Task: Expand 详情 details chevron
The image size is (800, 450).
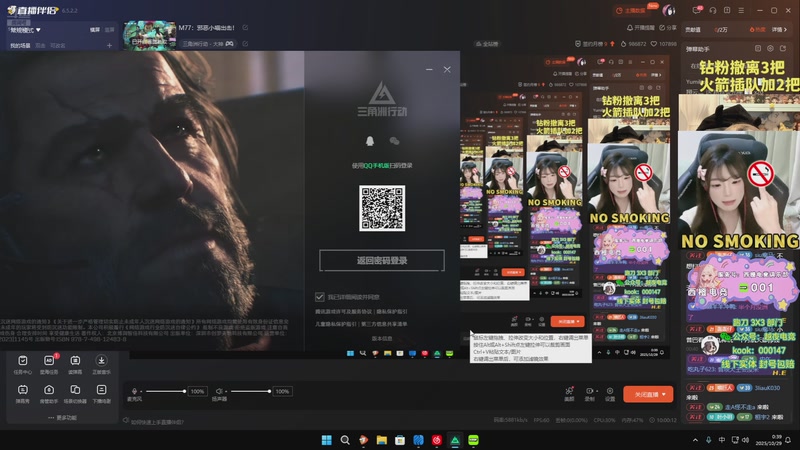Action: pos(779,30)
